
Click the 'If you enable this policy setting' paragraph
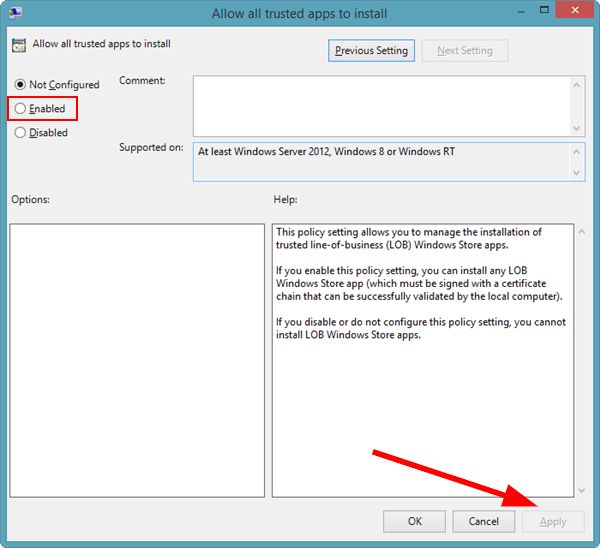point(419,284)
